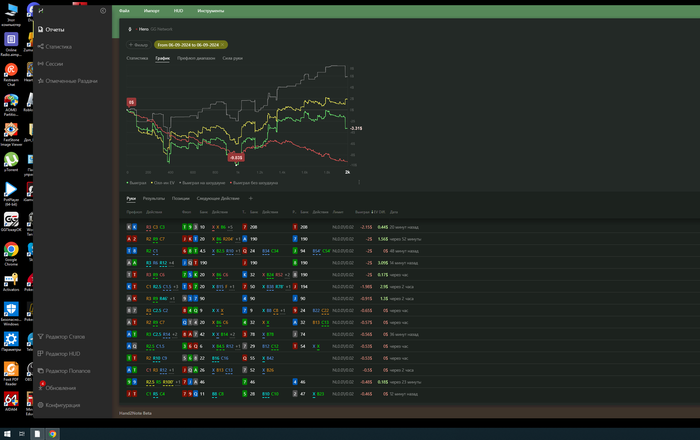Select the Руки tab

(131, 198)
